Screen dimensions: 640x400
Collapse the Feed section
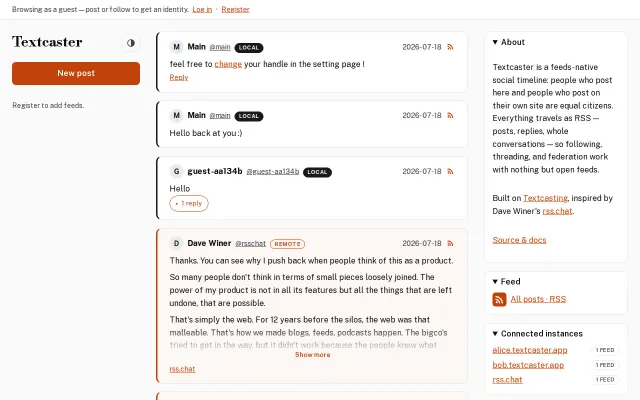click(x=507, y=282)
